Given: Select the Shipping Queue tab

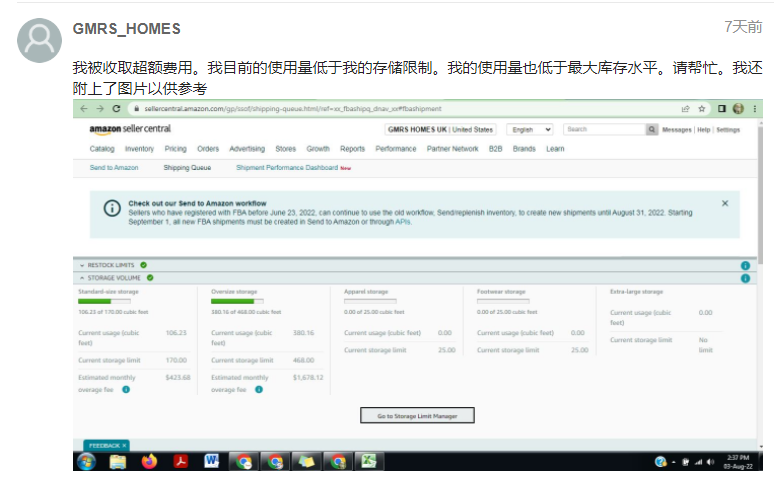Looking at the screenshot, I should [187, 168].
